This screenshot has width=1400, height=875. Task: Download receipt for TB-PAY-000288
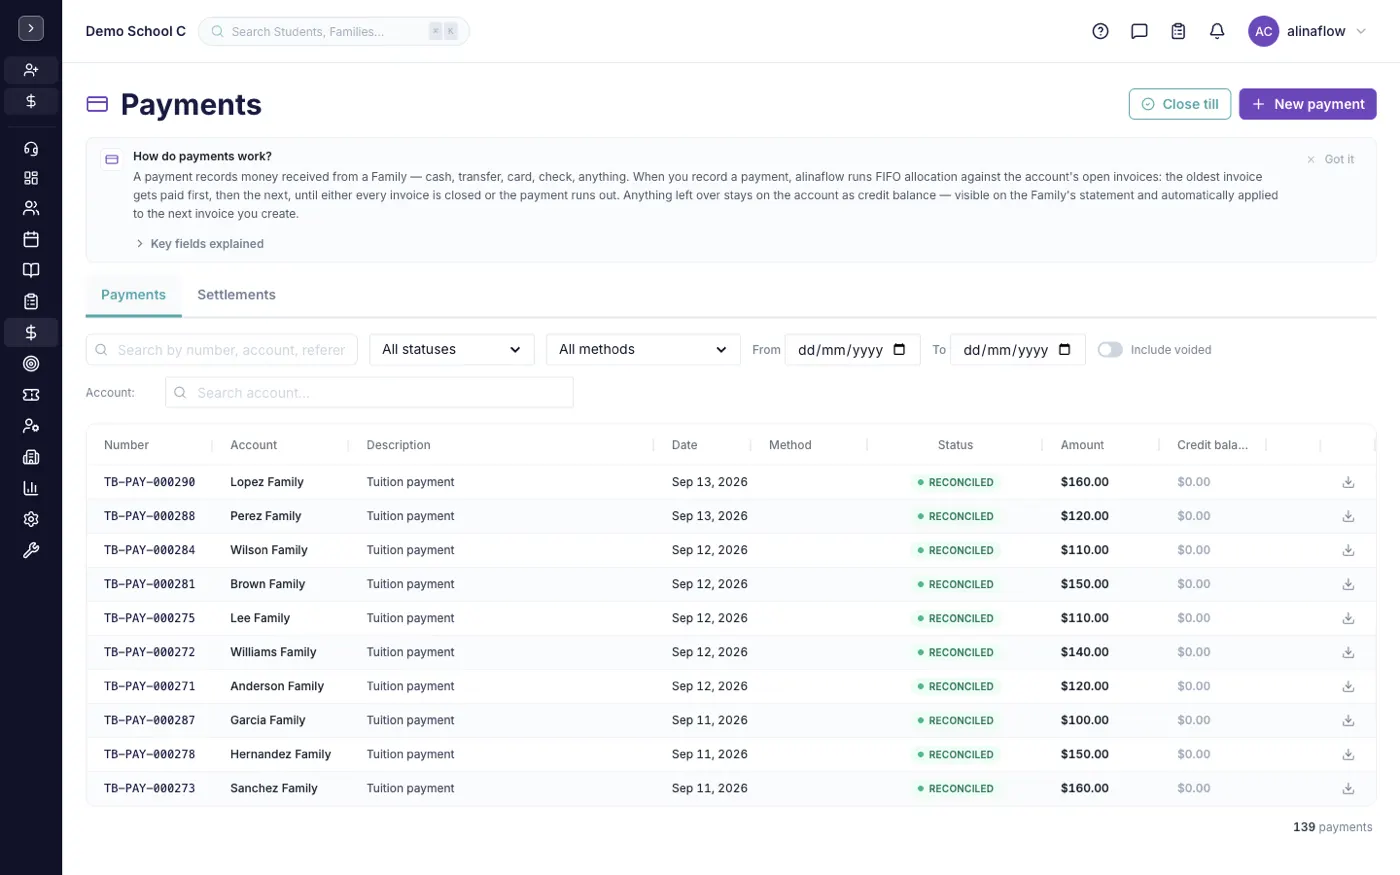(1348, 516)
